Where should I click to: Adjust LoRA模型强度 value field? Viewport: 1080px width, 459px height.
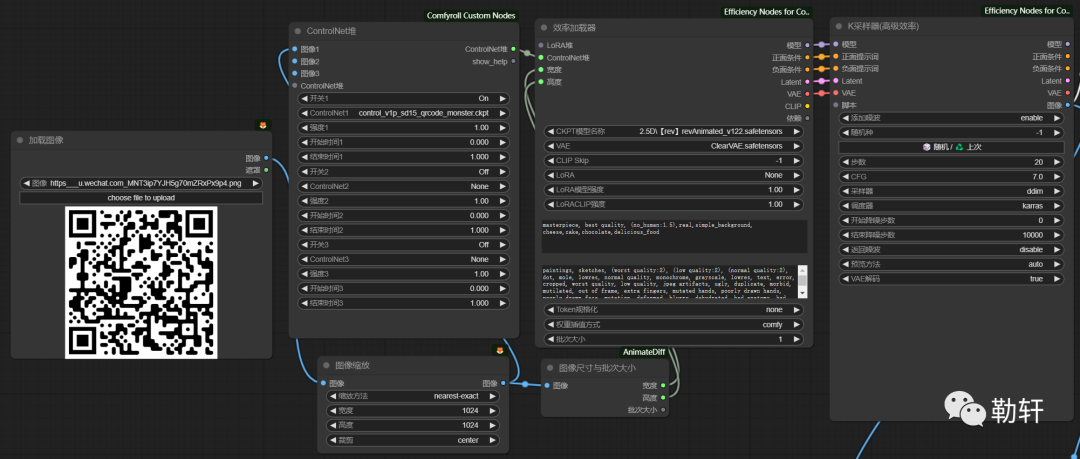[x=674, y=190]
